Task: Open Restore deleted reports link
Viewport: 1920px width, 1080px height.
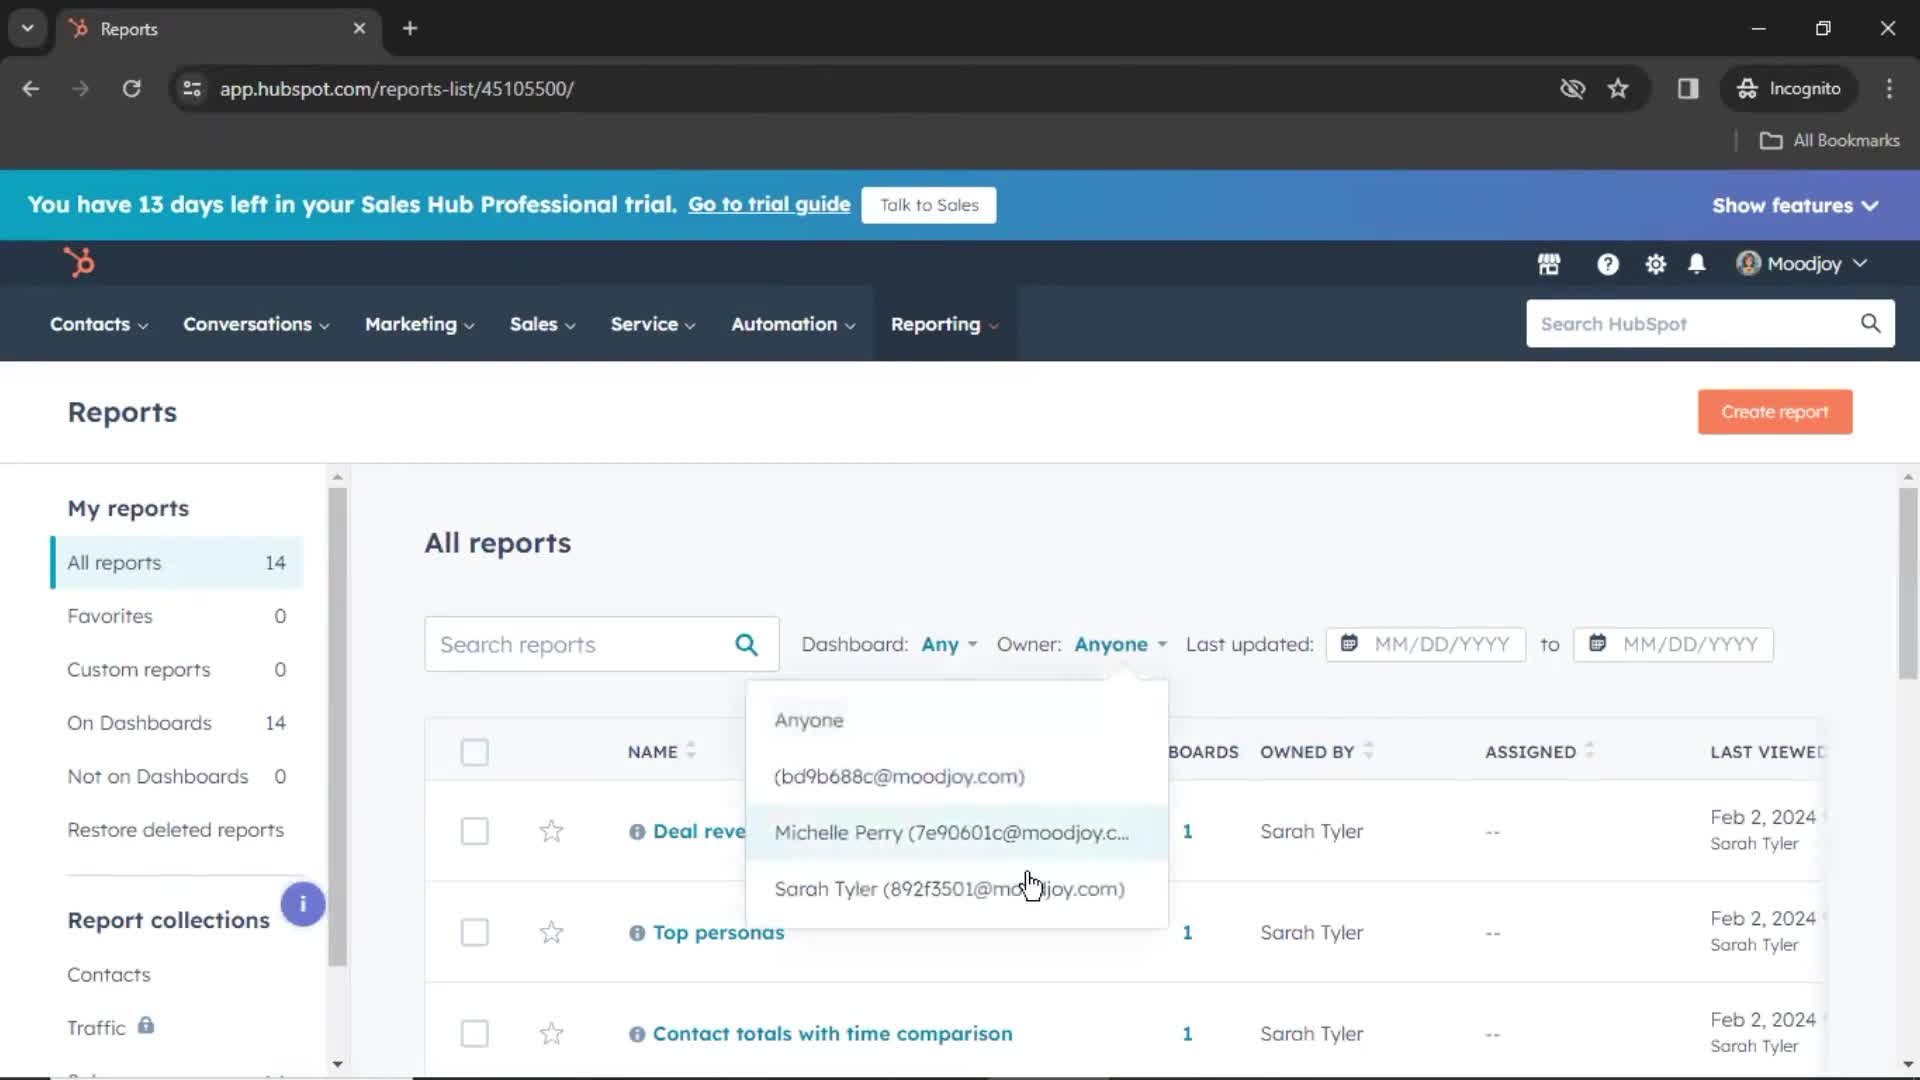Action: [175, 830]
